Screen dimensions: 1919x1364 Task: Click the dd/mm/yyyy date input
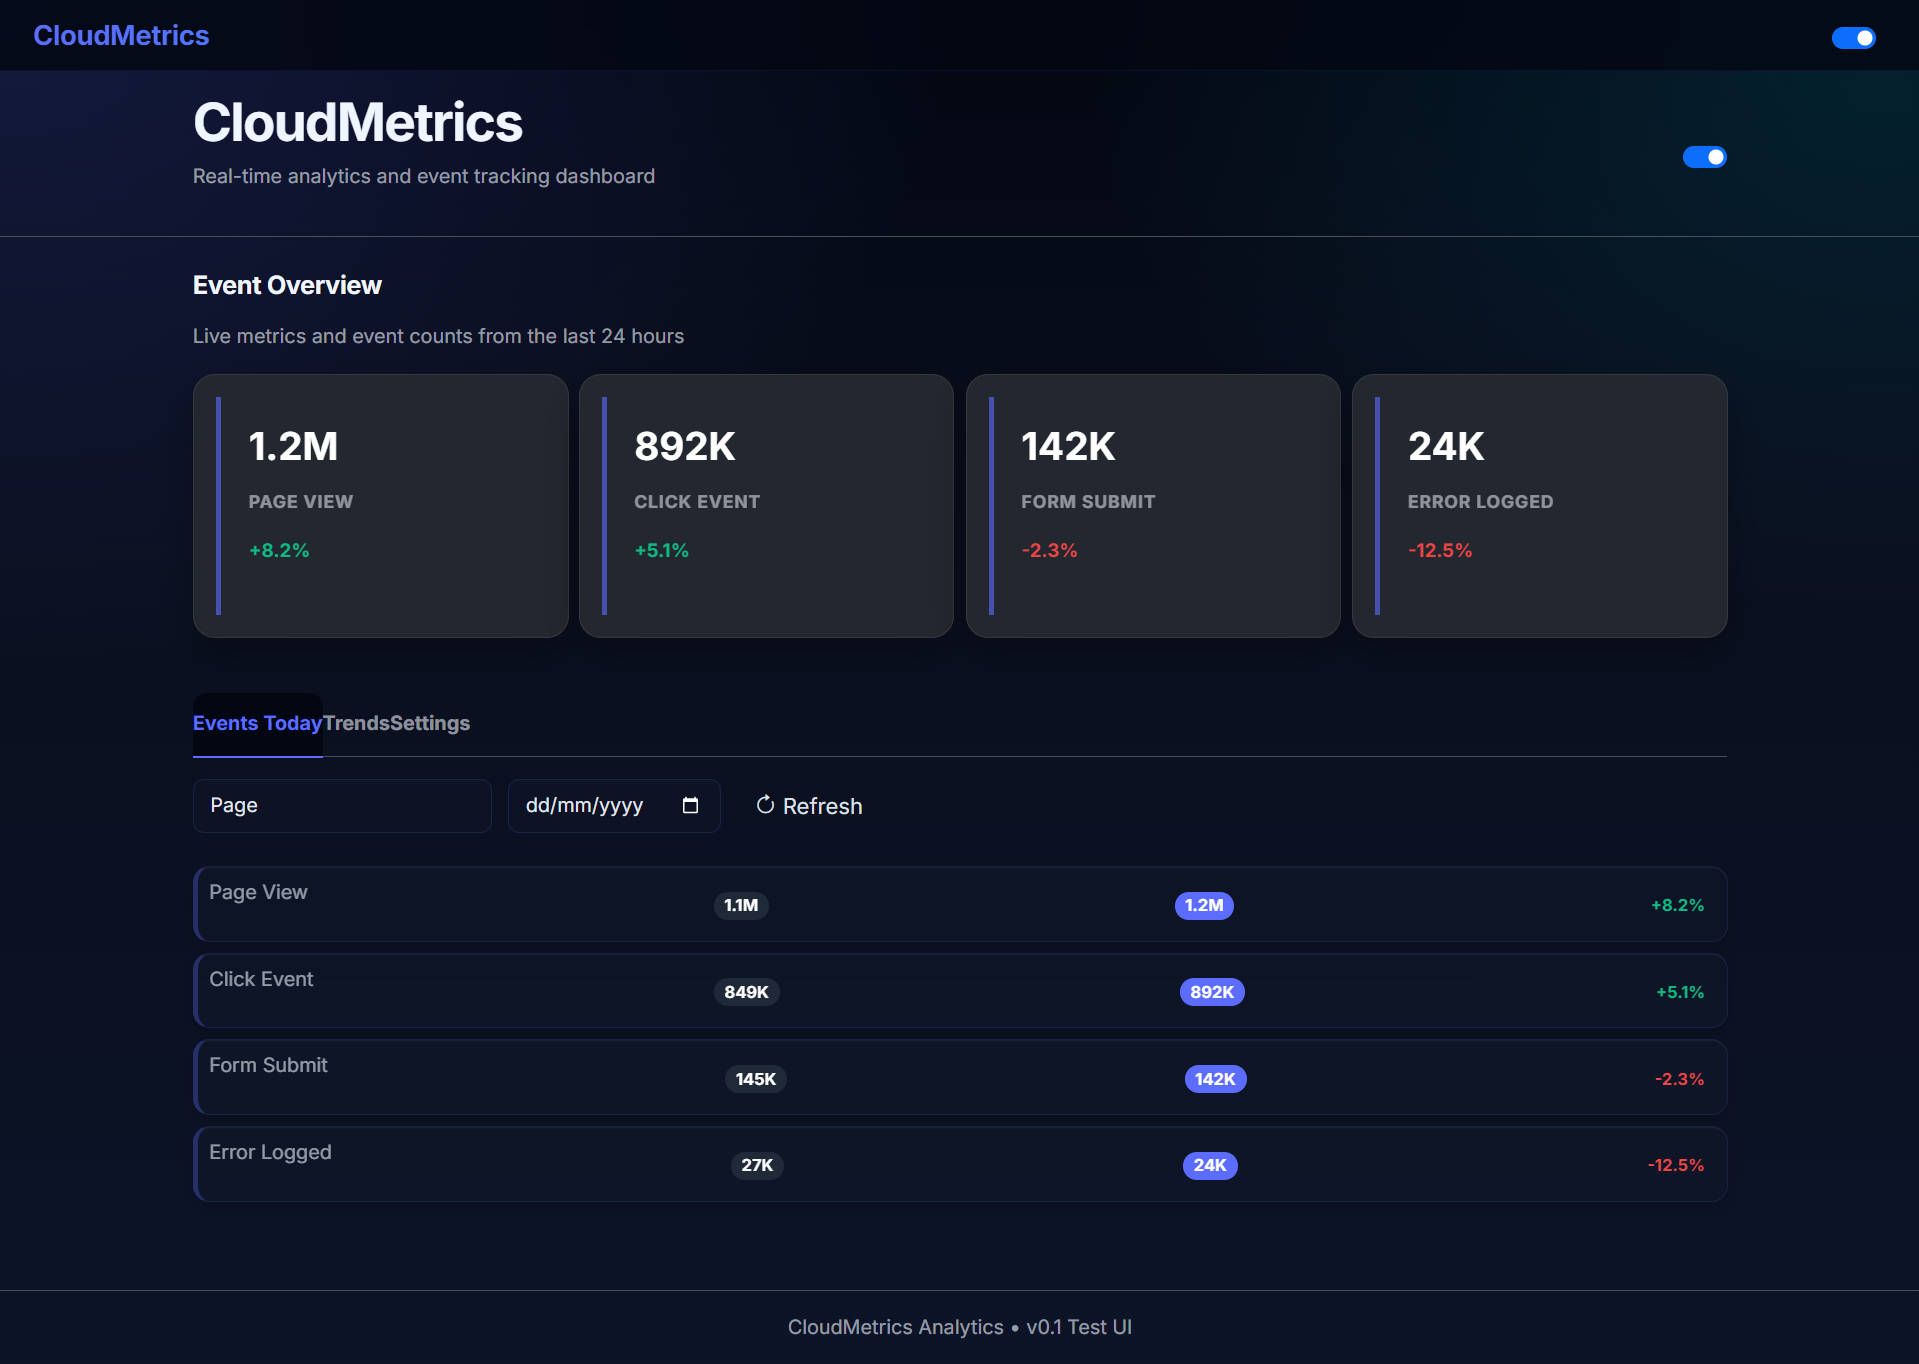coord(614,806)
